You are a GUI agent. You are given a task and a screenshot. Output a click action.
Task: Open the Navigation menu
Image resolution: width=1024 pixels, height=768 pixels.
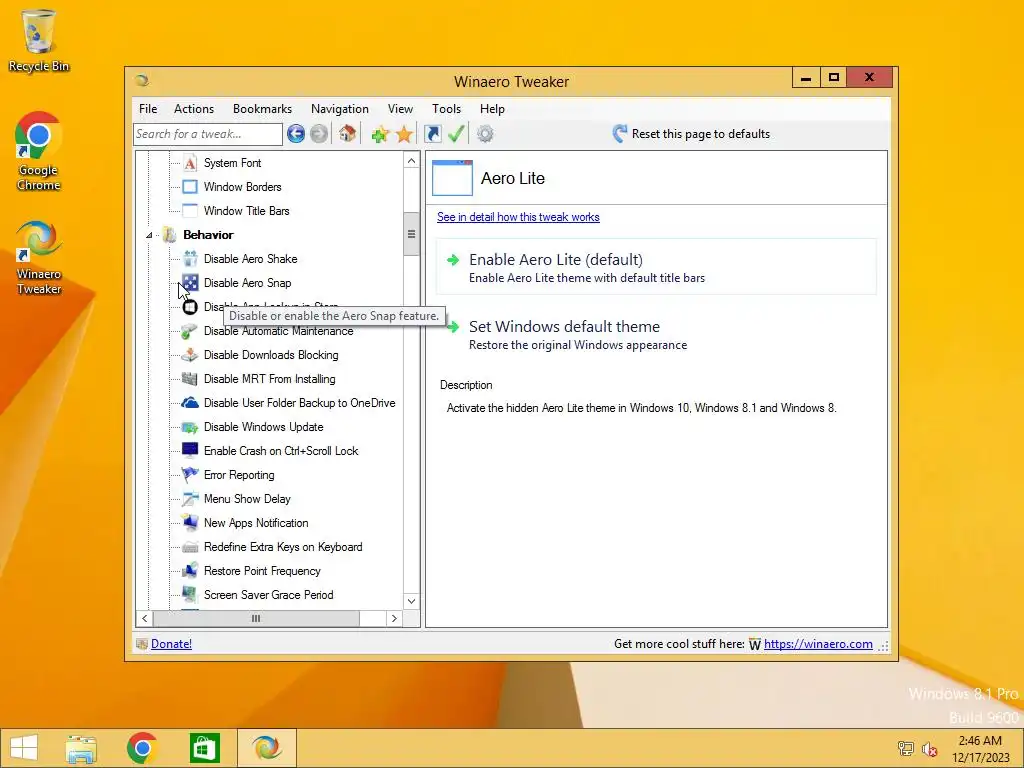[x=340, y=109]
